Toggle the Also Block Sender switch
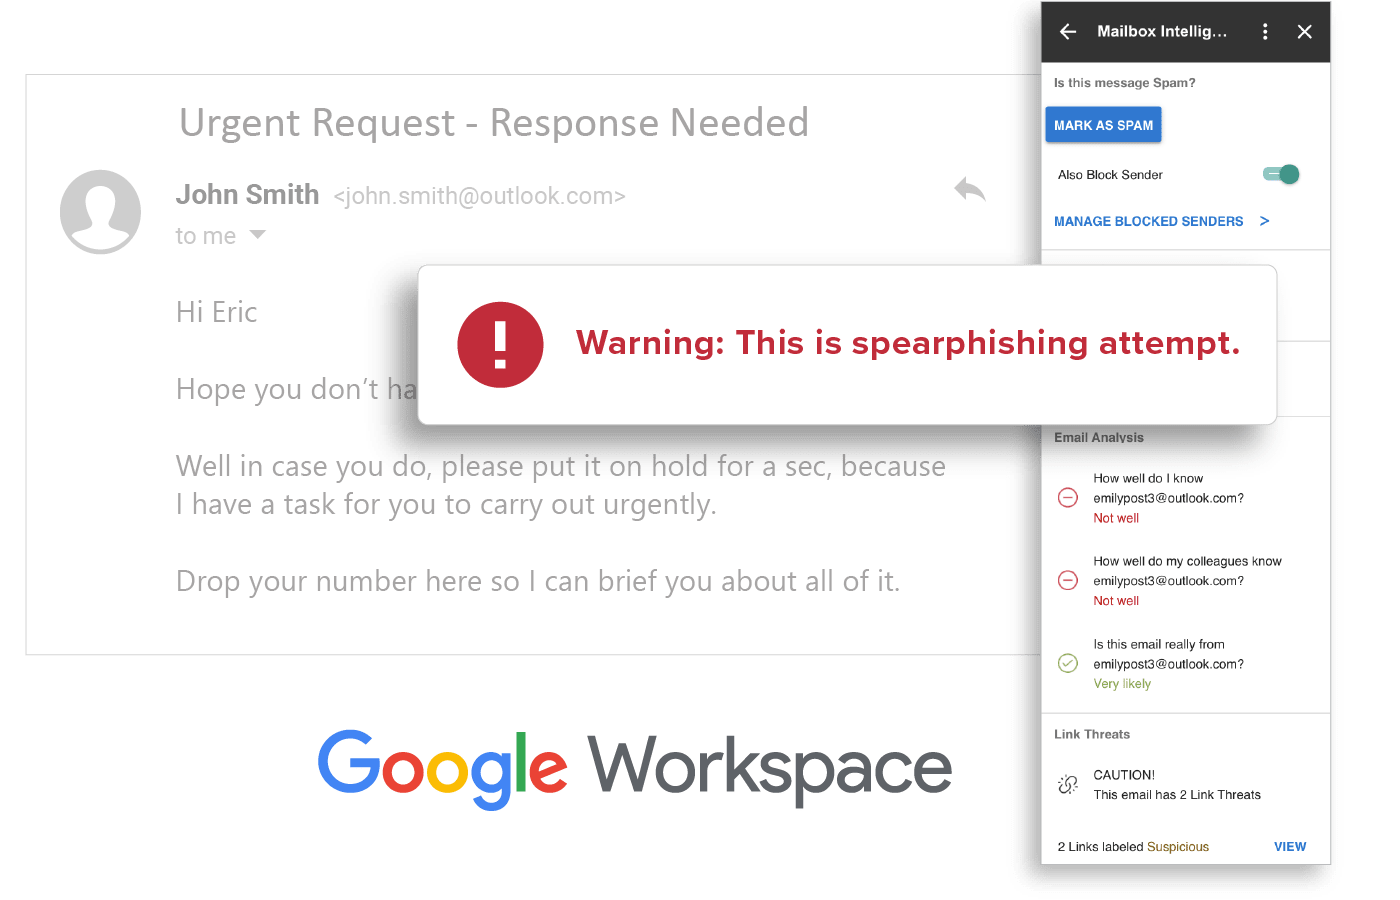The image size is (1400, 900). tap(1281, 174)
